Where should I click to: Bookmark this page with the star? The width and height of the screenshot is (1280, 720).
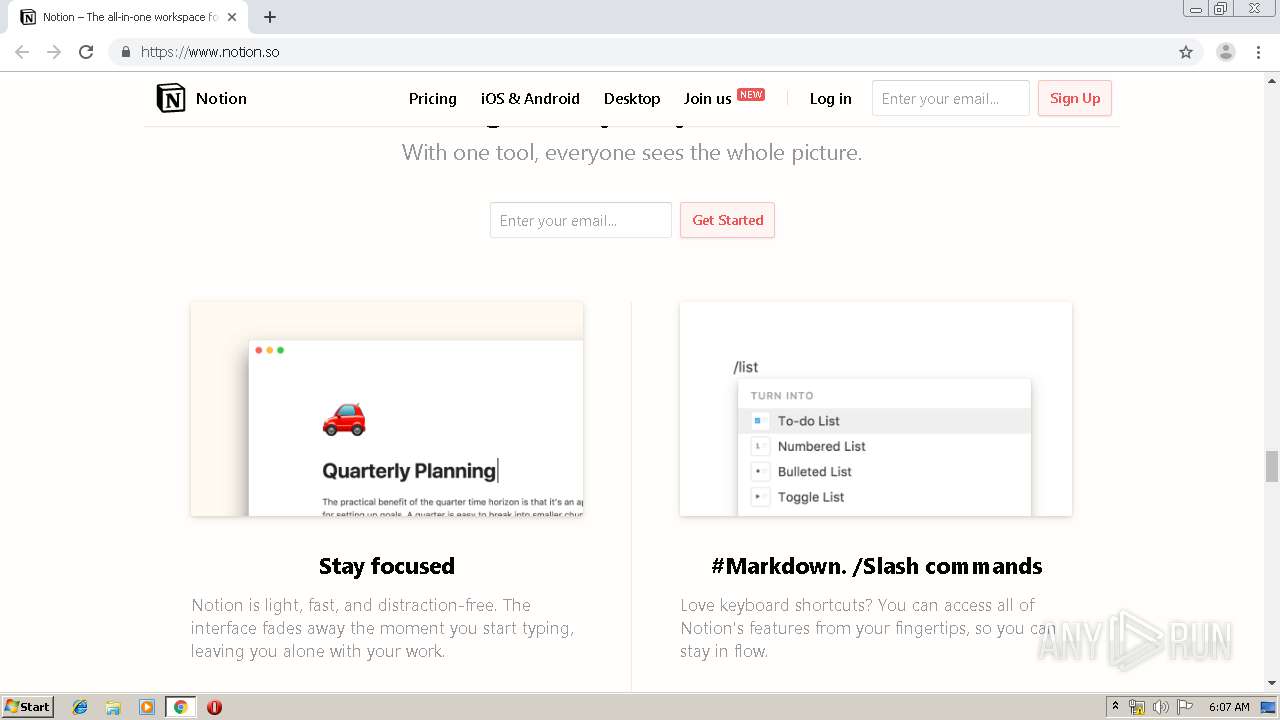tap(1186, 52)
